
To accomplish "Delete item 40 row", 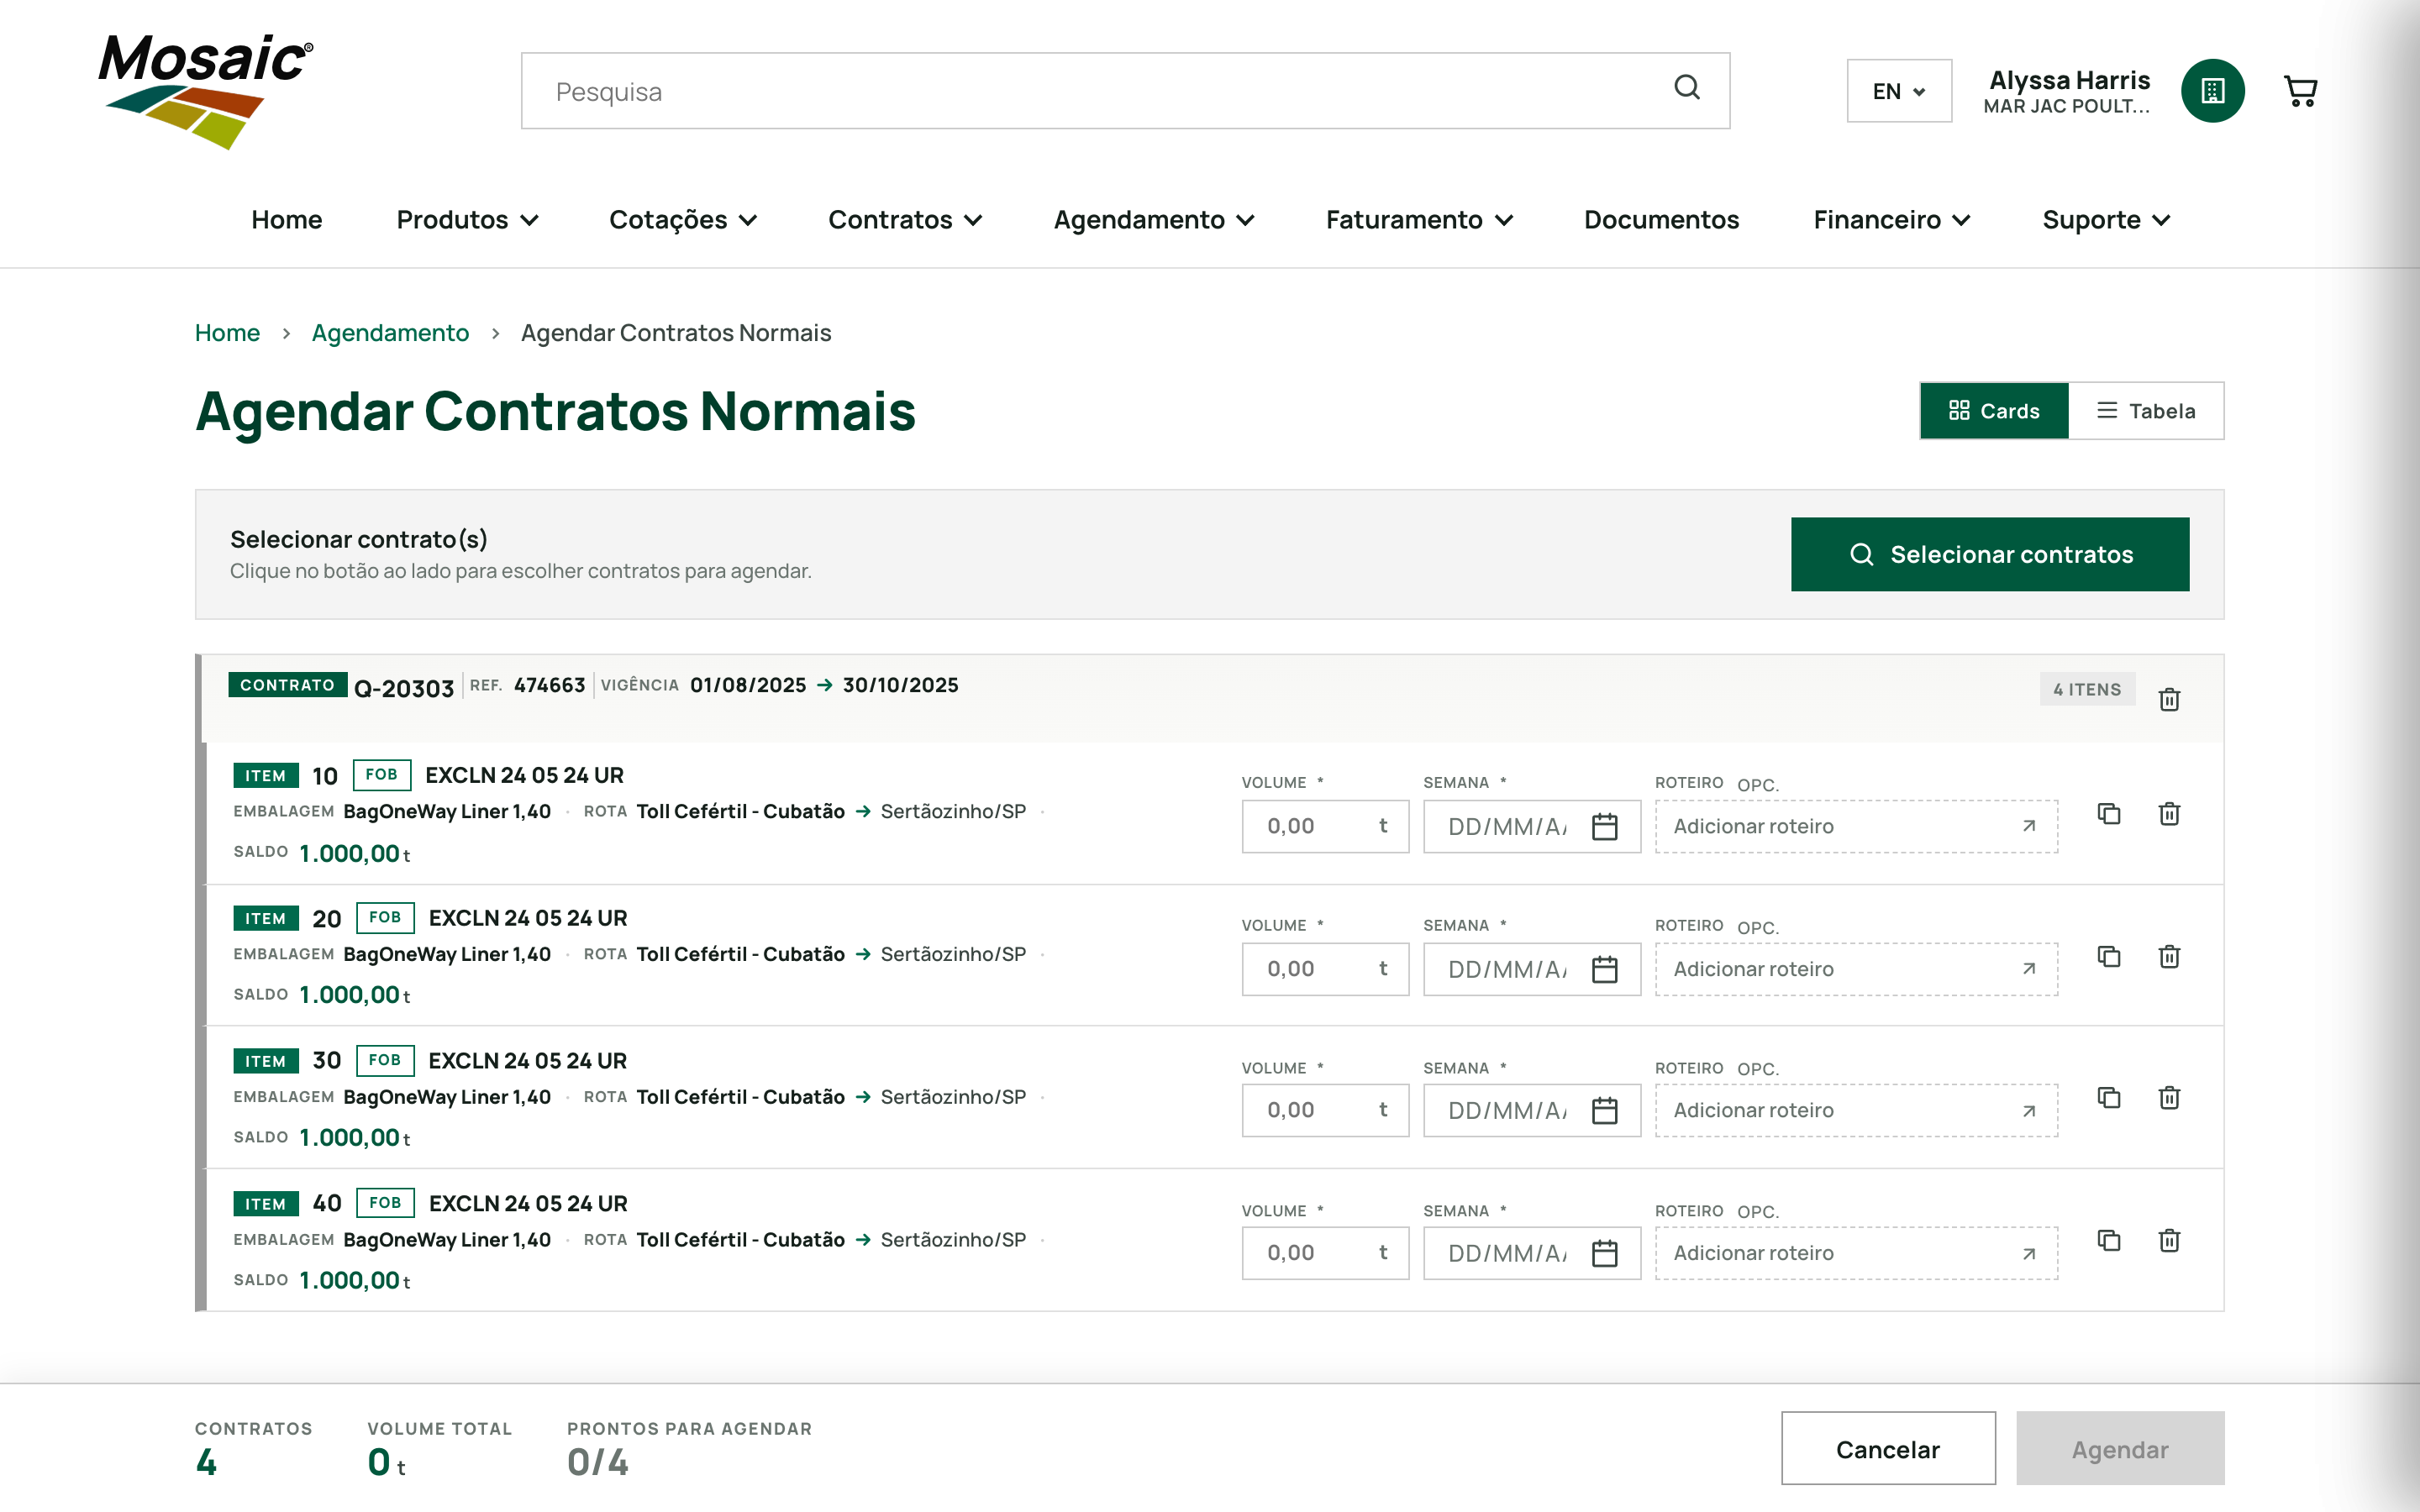I will (x=2169, y=1241).
